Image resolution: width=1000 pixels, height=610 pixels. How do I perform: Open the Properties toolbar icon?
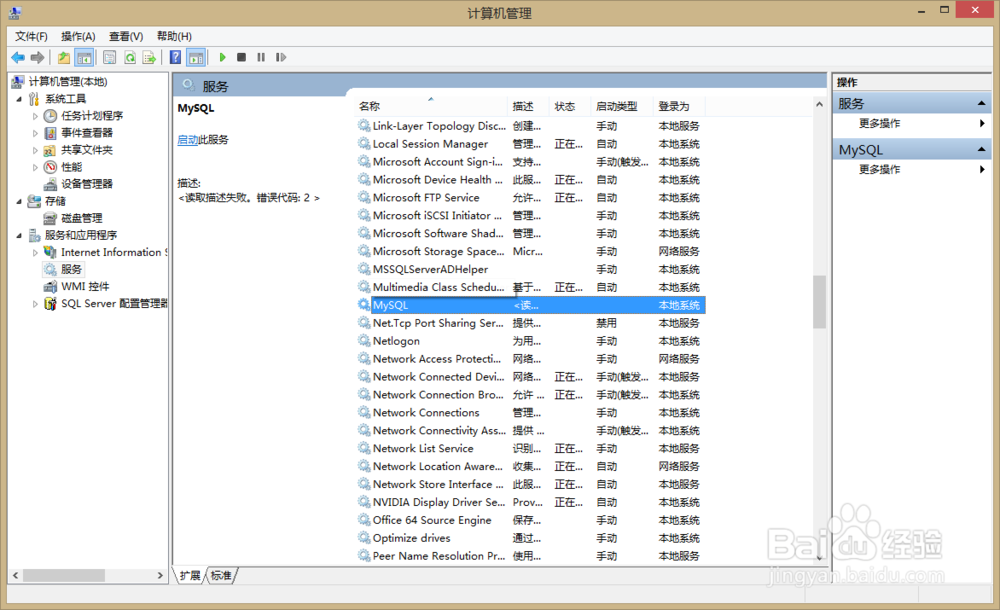click(110, 57)
